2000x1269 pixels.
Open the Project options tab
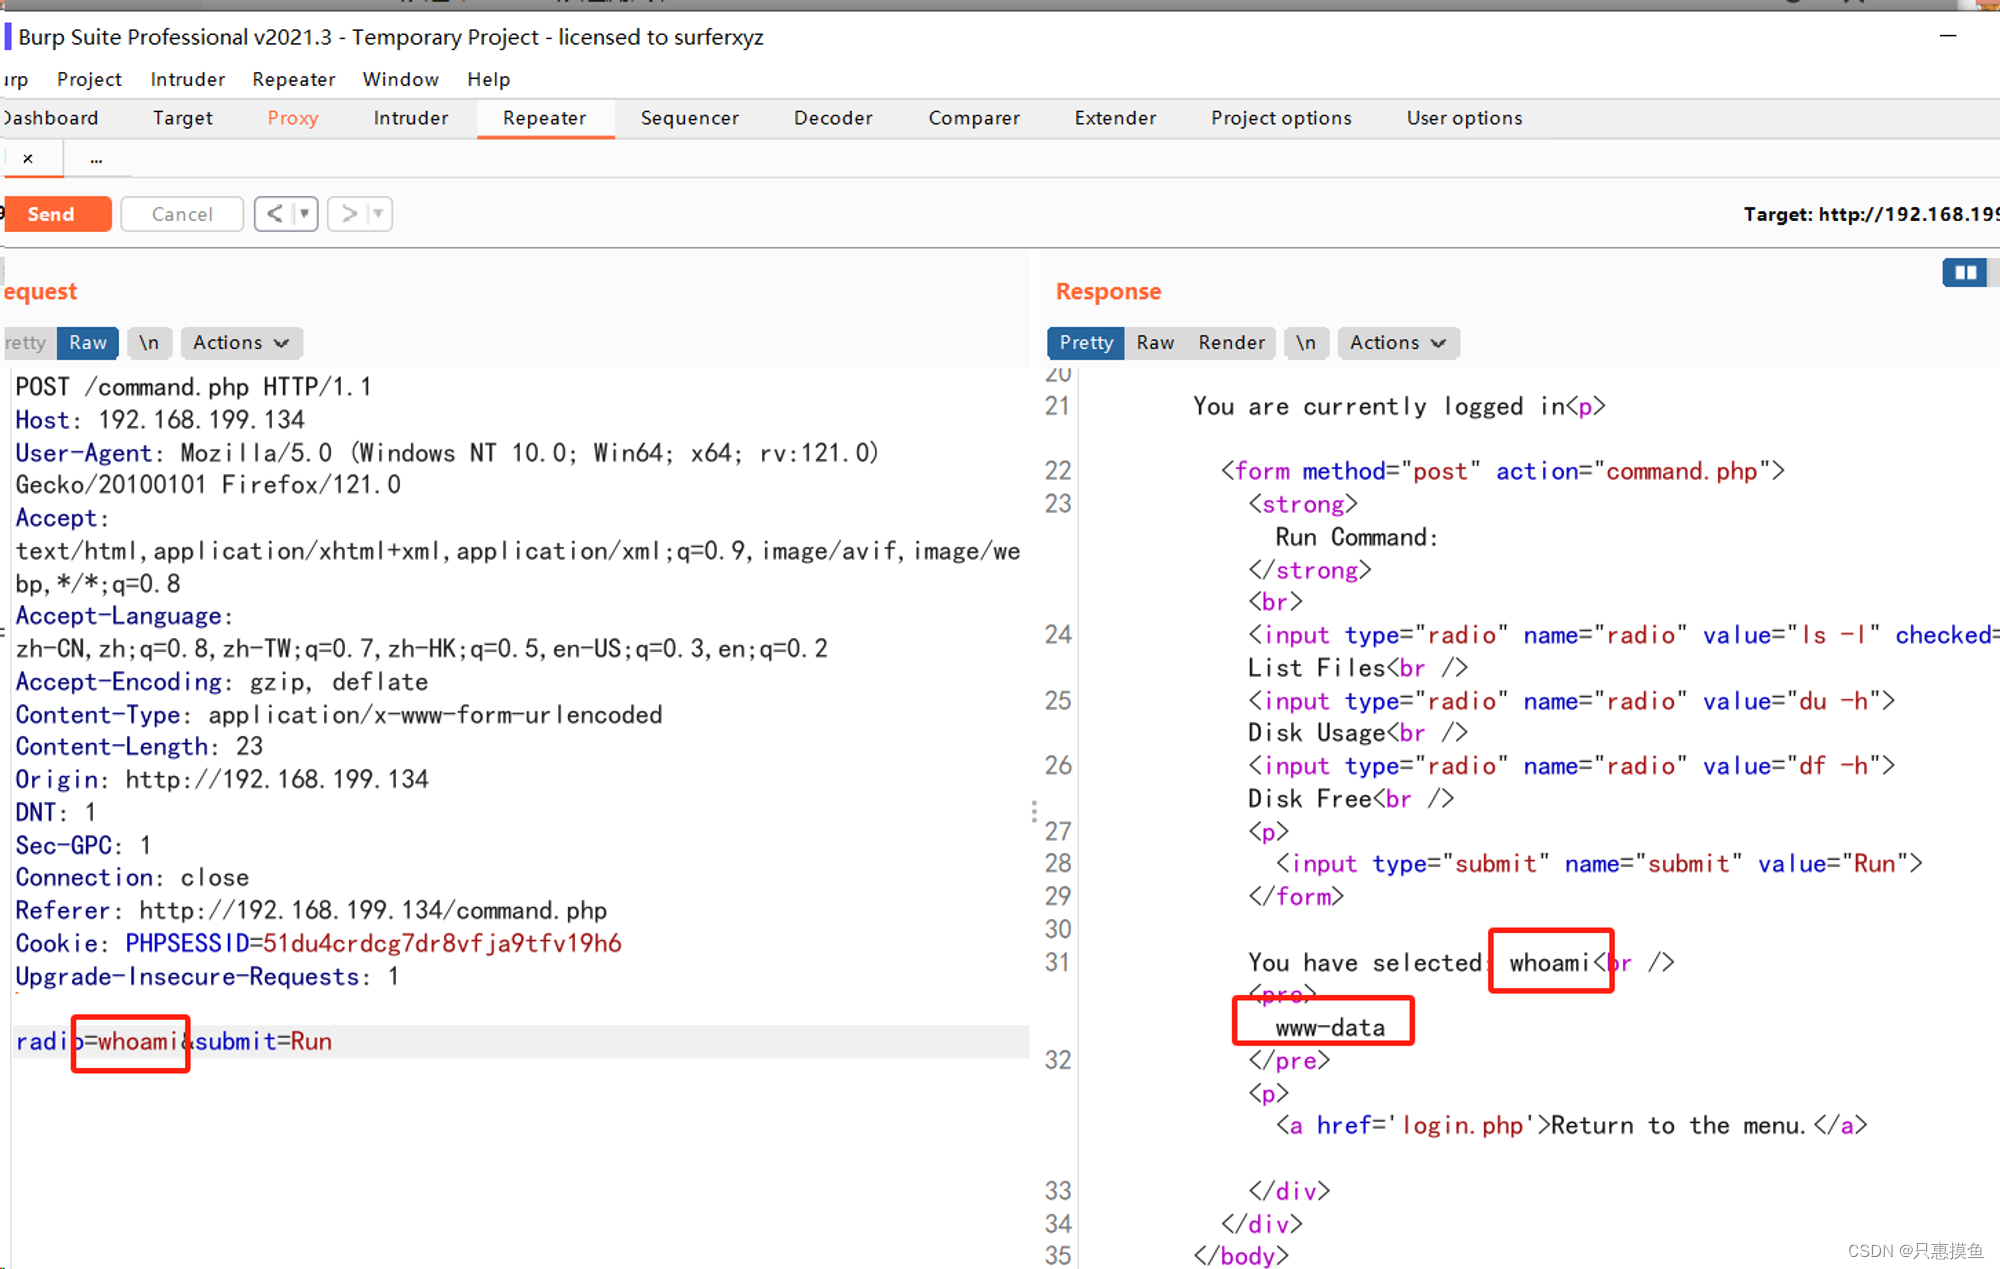click(1281, 118)
